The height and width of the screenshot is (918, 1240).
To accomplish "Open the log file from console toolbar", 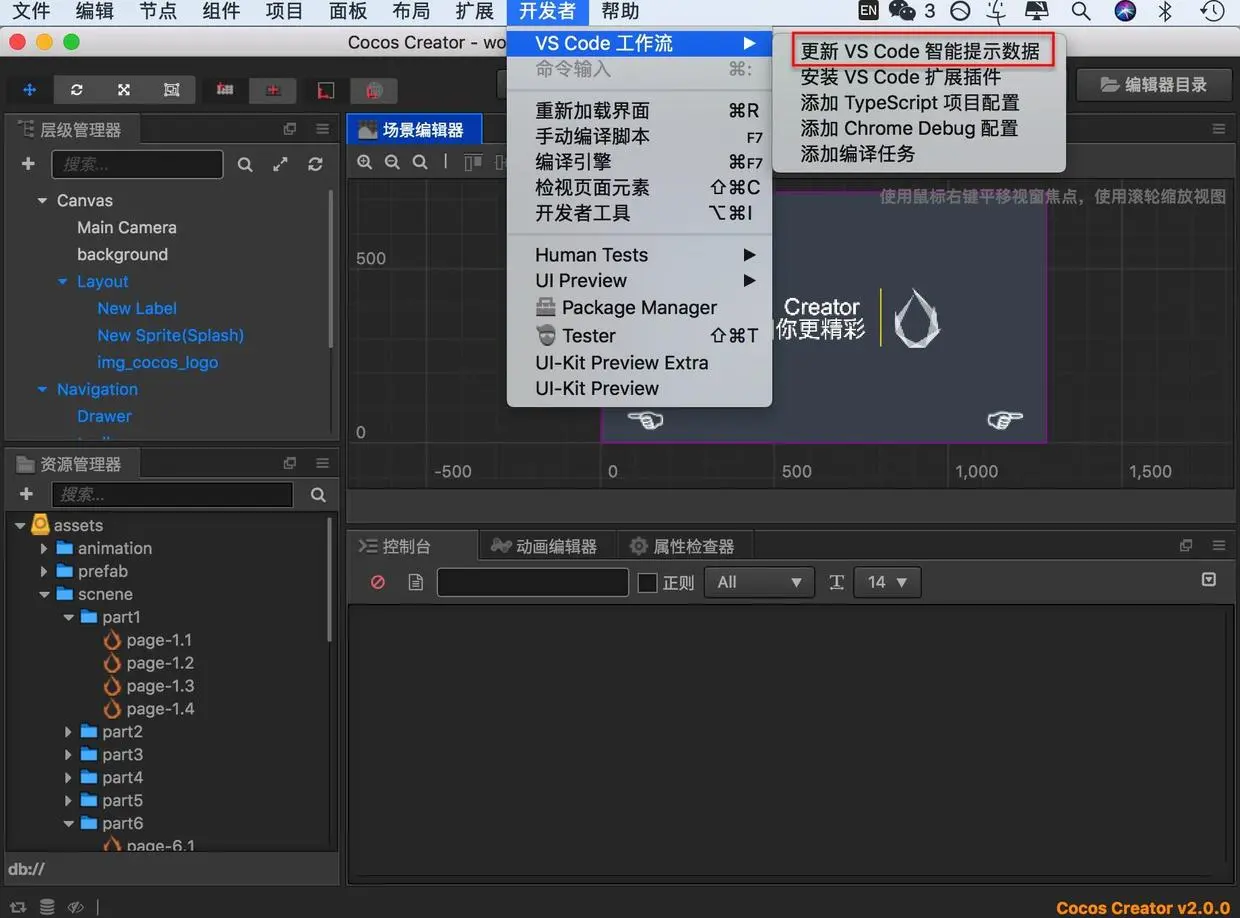I will pos(415,581).
